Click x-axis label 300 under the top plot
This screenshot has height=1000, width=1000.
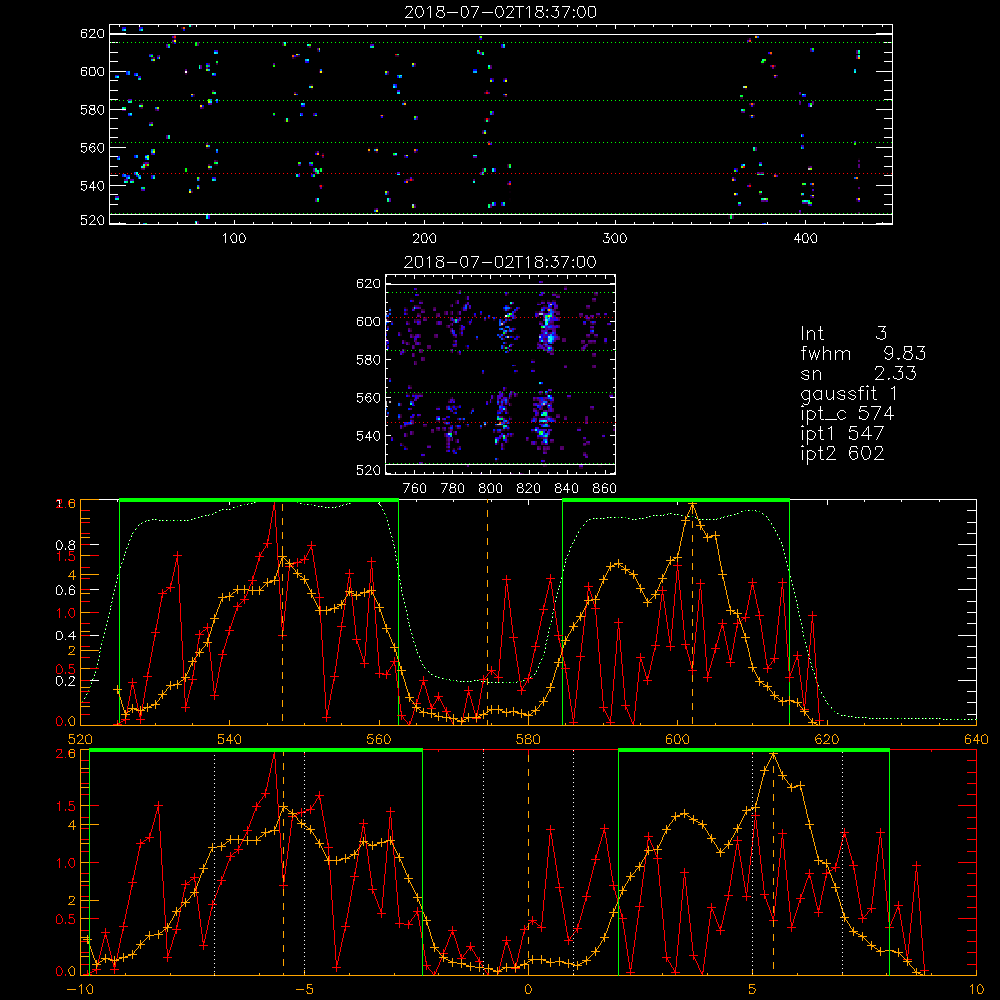coord(615,239)
